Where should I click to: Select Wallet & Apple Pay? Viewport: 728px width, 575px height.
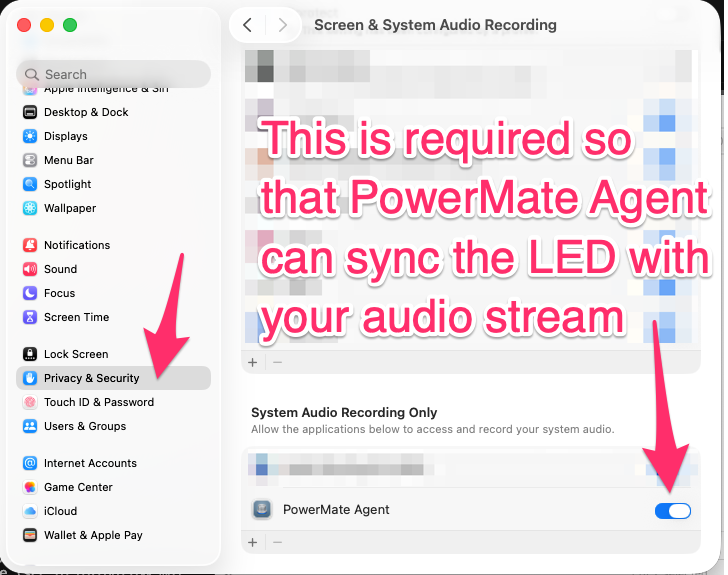click(x=113, y=535)
